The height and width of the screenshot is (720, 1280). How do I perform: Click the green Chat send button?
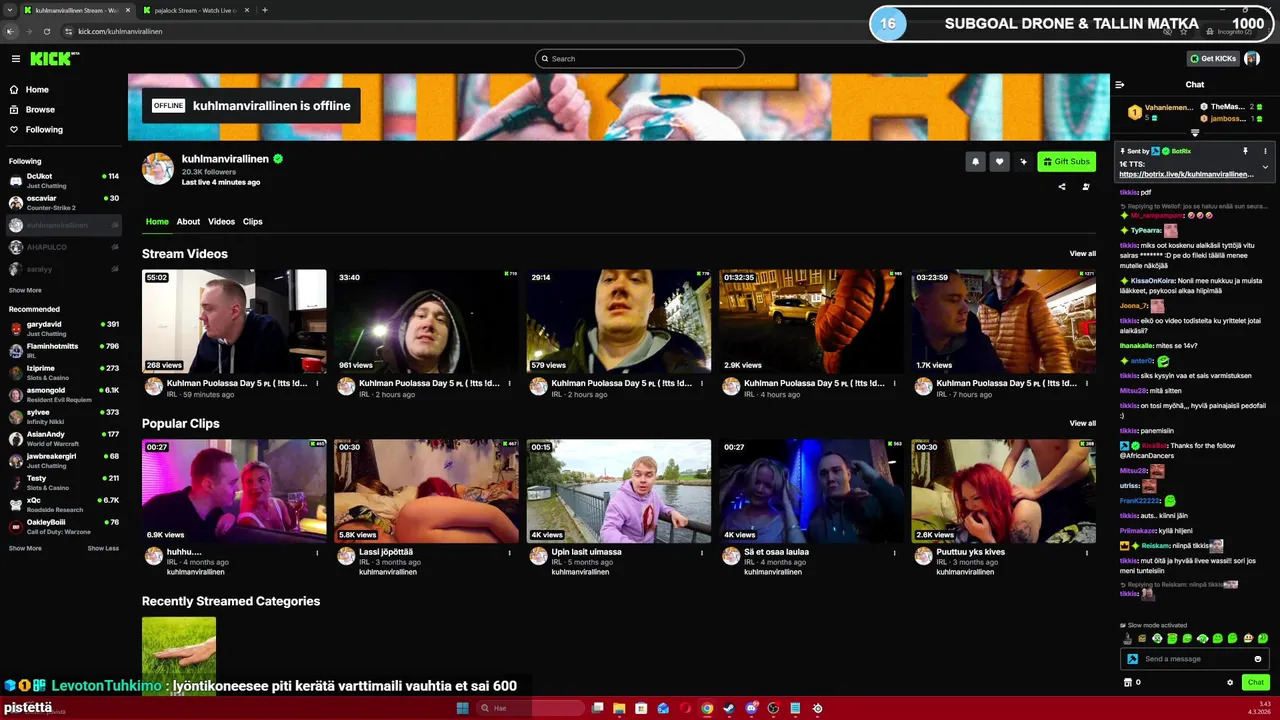[1256, 682]
